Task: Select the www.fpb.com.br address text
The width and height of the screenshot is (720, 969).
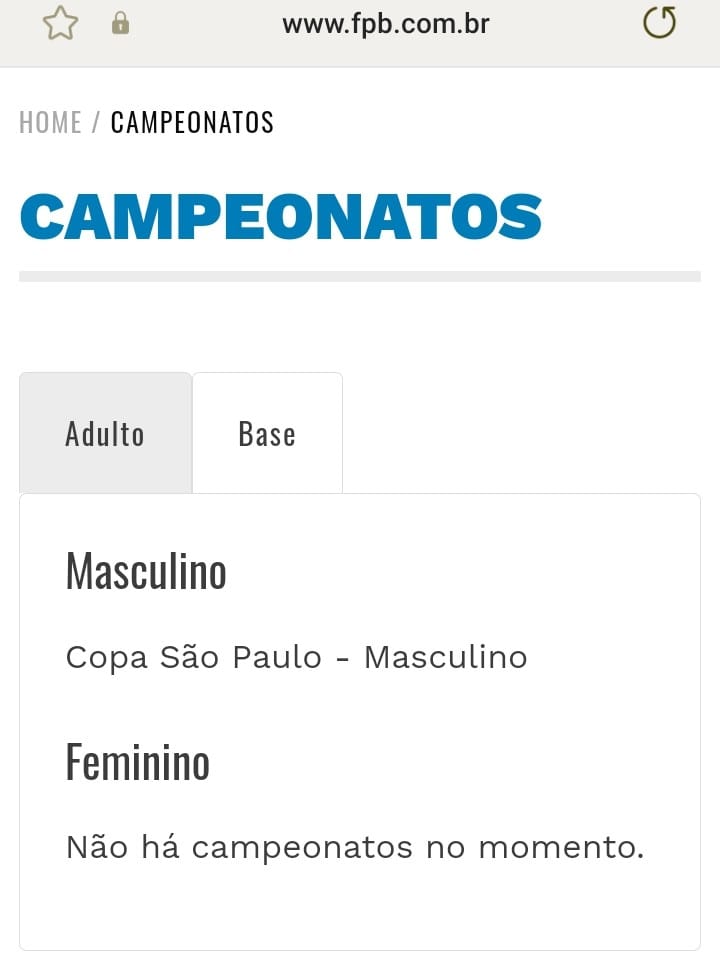Action: [386, 25]
